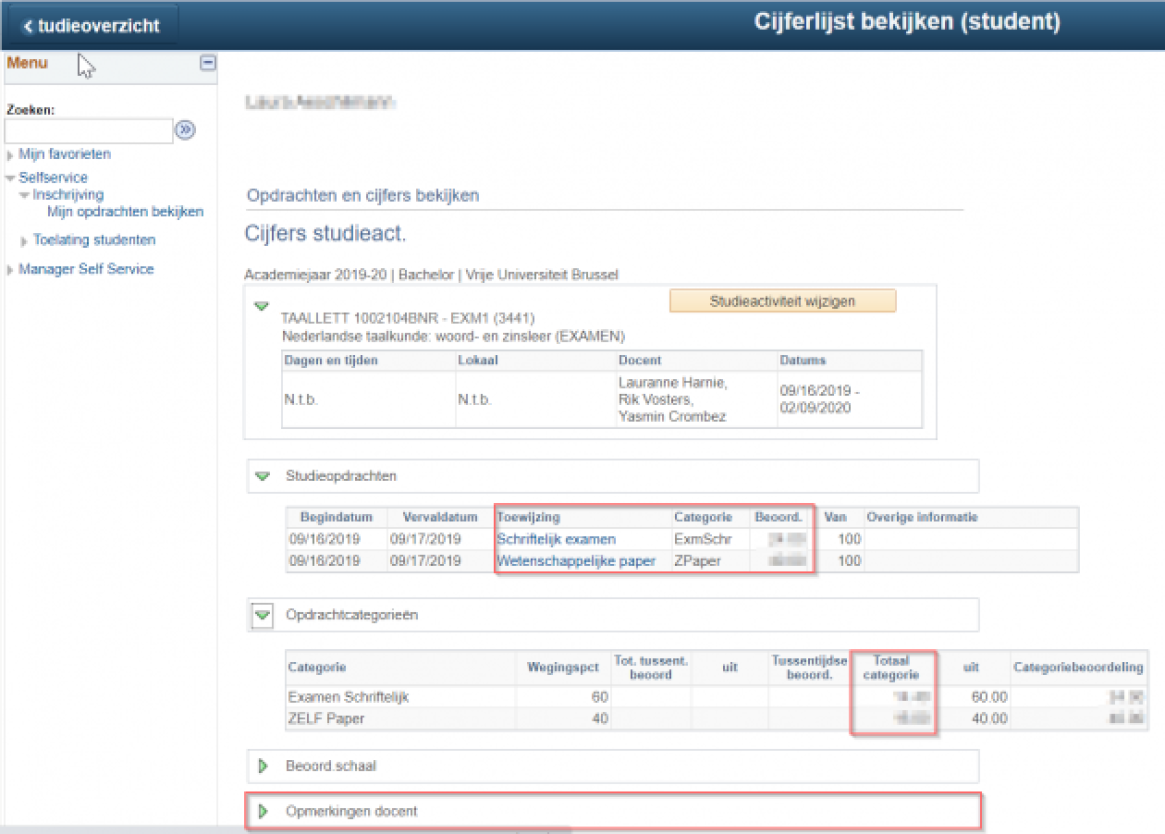Collapse the Studieopdrachten section
The width and height of the screenshot is (1165, 834).
tap(263, 477)
